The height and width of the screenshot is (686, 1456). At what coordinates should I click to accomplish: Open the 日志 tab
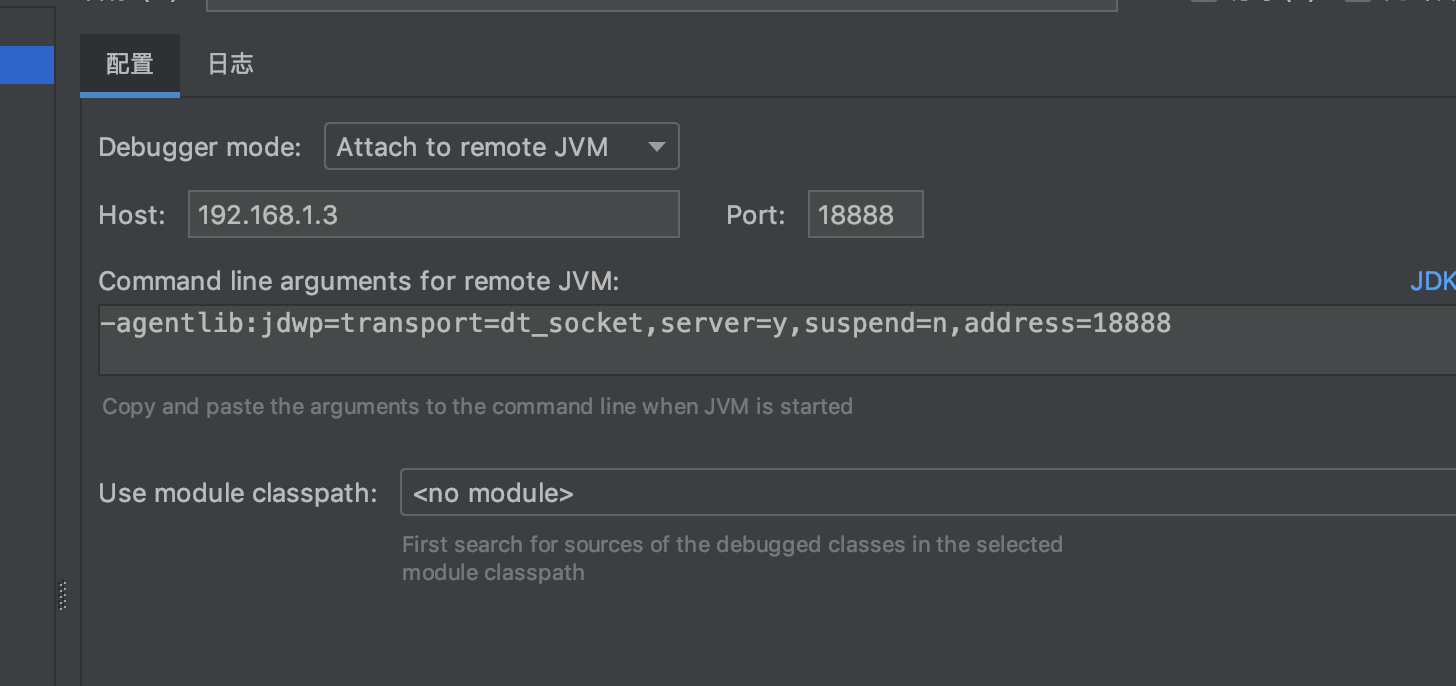[230, 65]
